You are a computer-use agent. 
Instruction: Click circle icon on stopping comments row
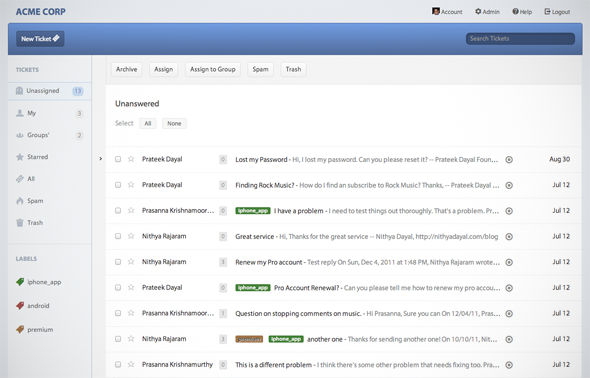(509, 313)
